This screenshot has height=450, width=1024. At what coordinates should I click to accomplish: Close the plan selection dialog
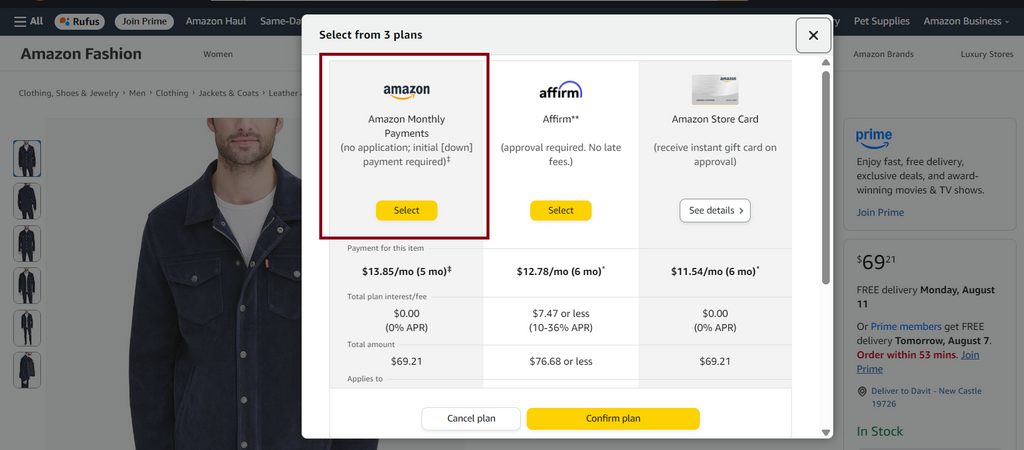coord(813,35)
